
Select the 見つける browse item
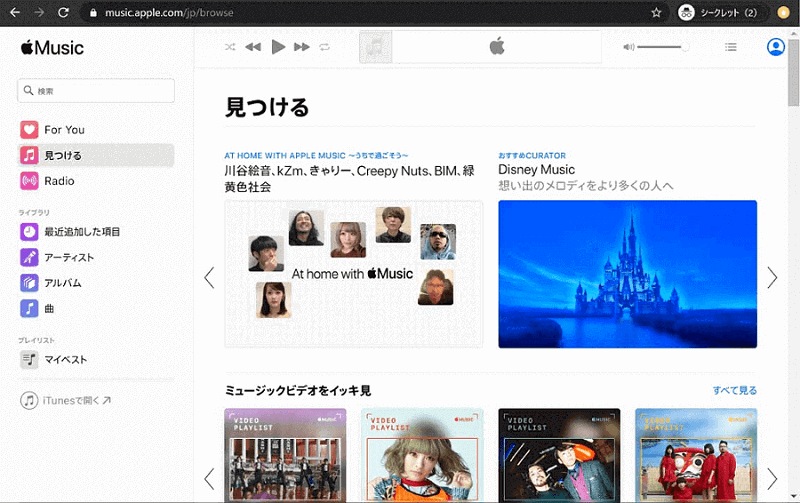(97, 155)
